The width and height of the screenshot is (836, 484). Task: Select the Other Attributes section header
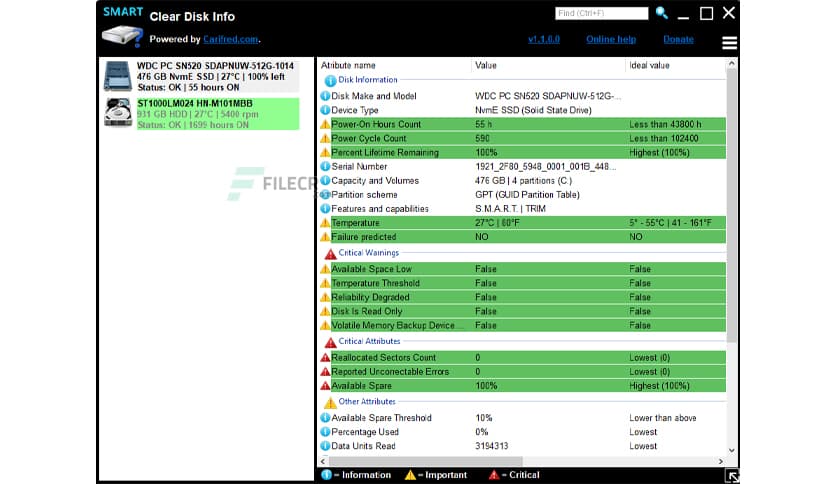pyautogui.click(x=367, y=401)
